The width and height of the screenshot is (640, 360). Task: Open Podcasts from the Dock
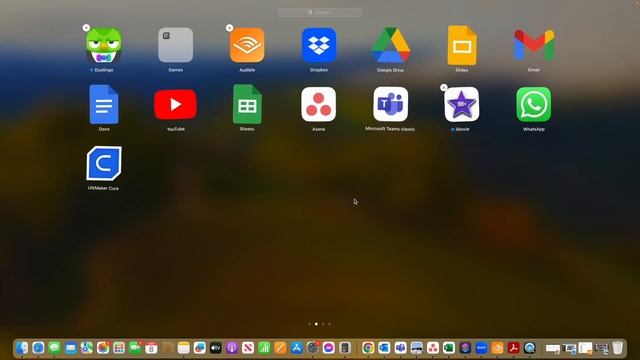click(x=232, y=348)
